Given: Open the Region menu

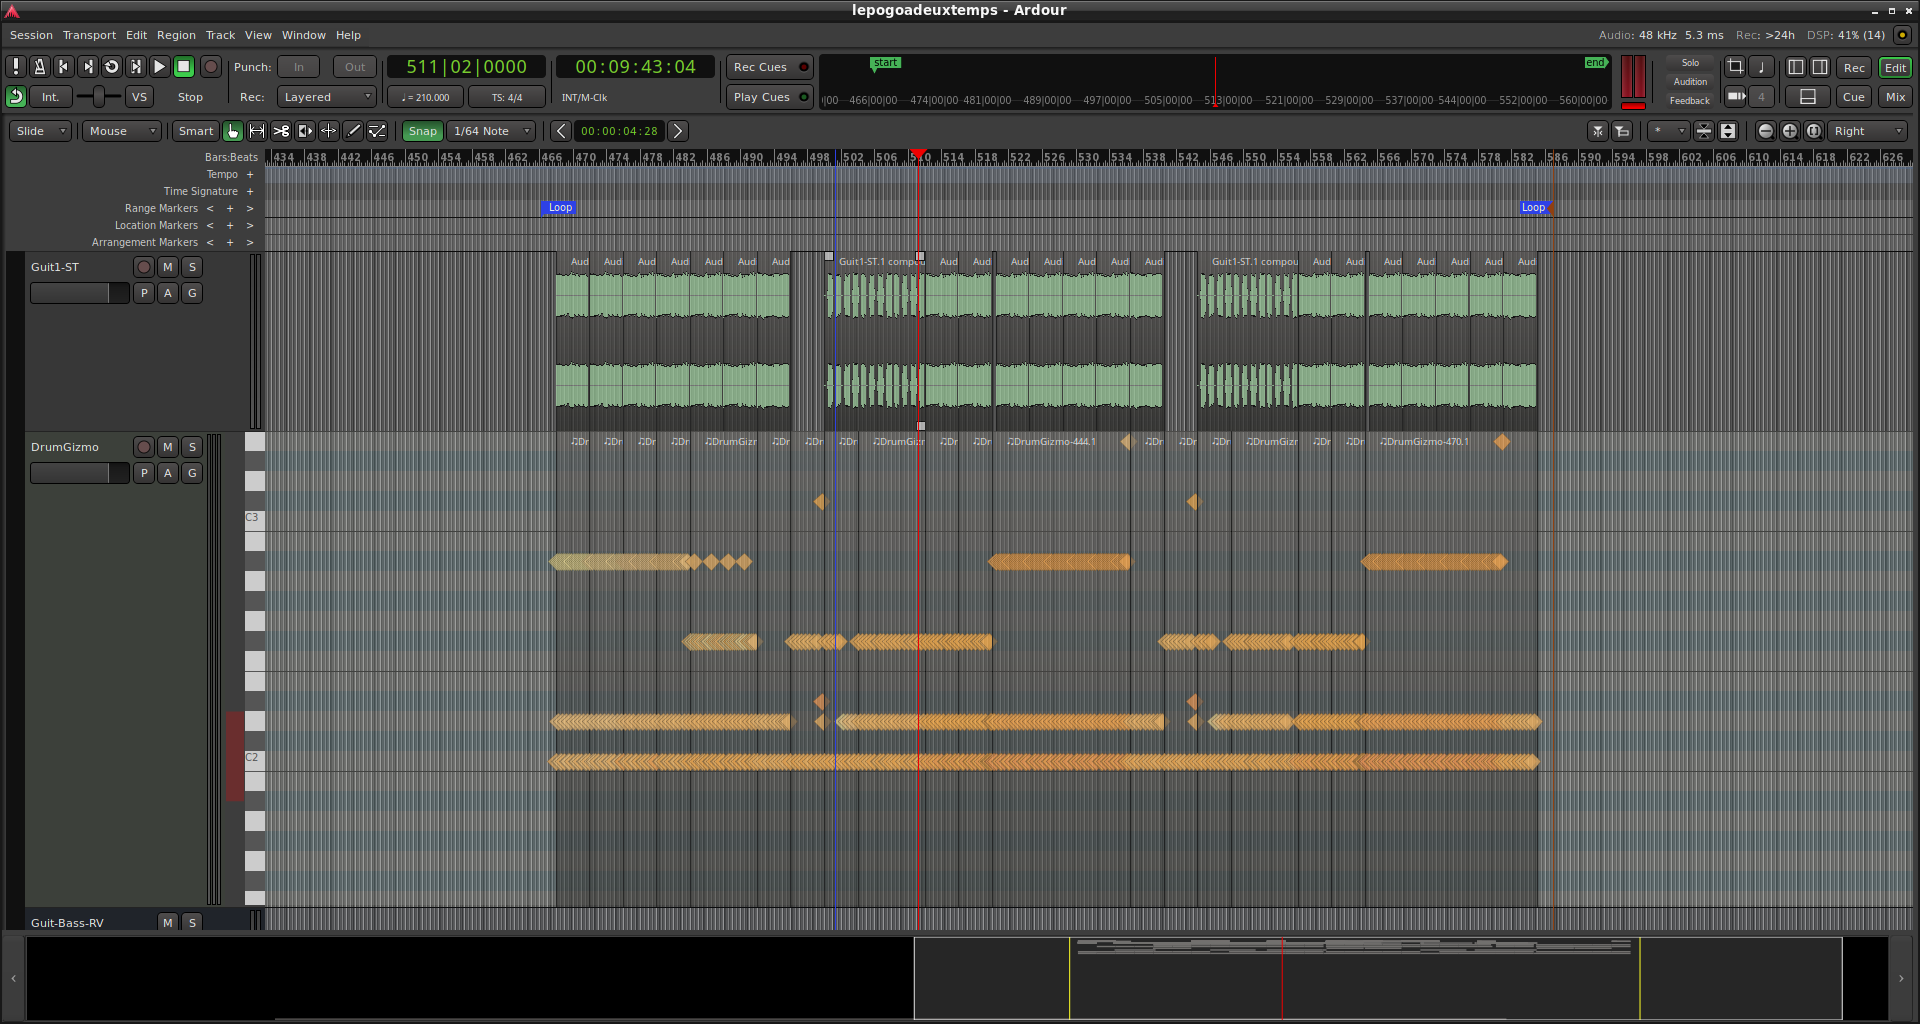Looking at the screenshot, I should click(x=176, y=35).
